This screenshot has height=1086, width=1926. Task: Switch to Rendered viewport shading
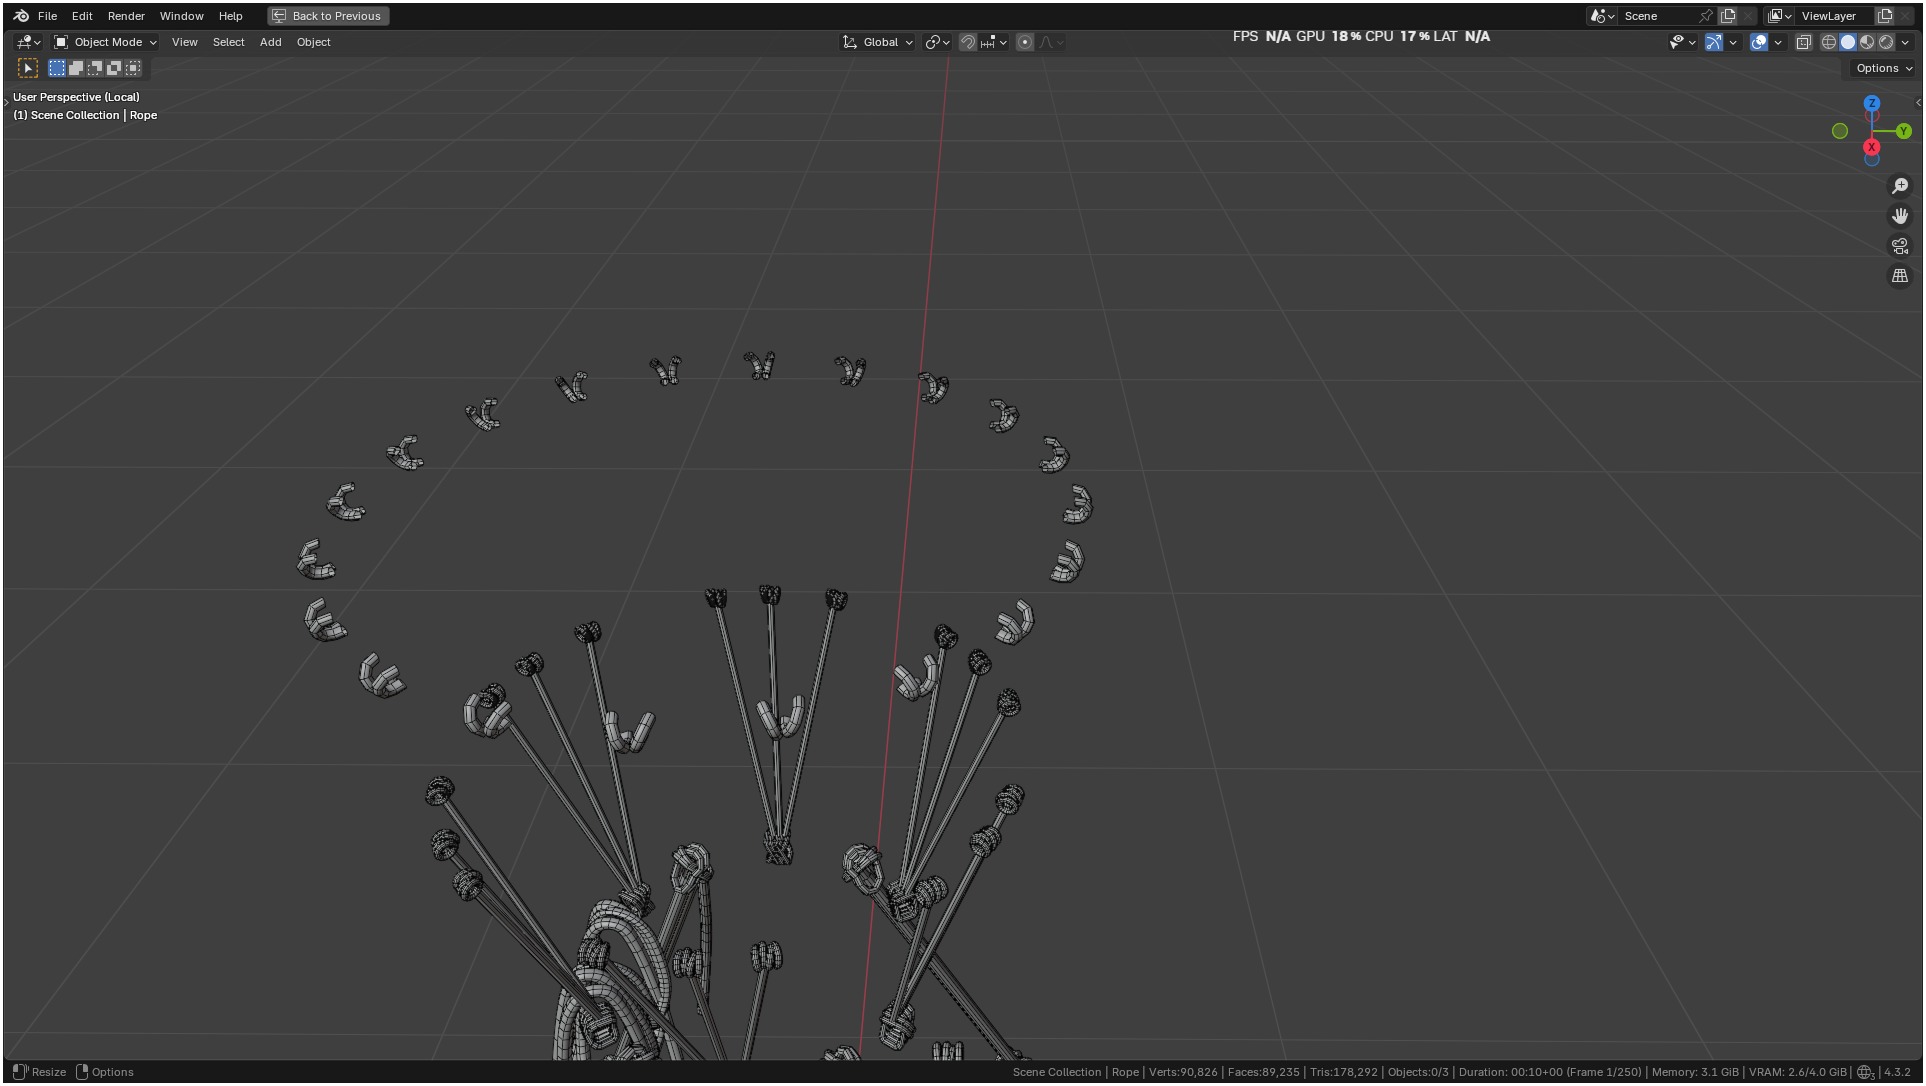(1886, 42)
